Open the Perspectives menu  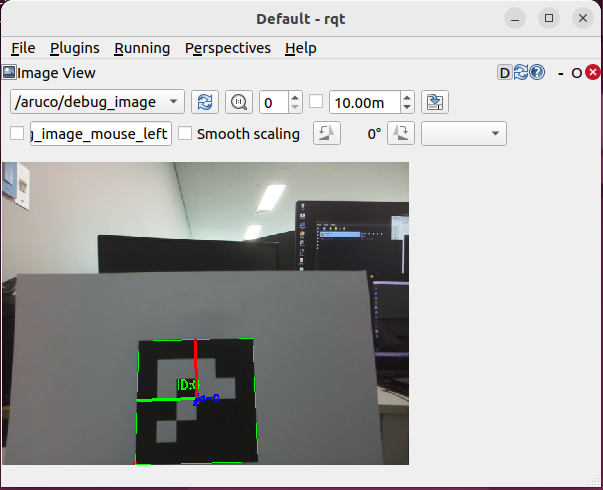pyautogui.click(x=228, y=48)
